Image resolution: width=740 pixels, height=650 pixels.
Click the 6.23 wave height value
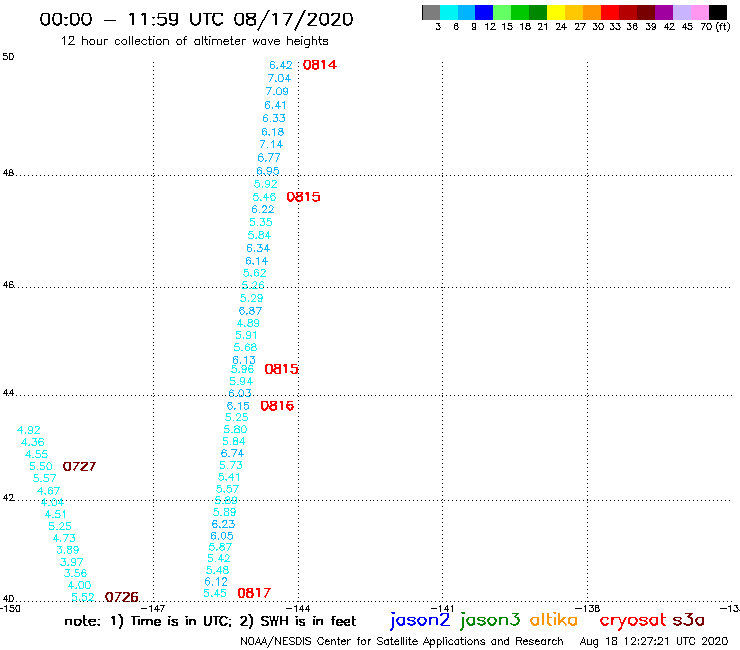pyautogui.click(x=223, y=524)
